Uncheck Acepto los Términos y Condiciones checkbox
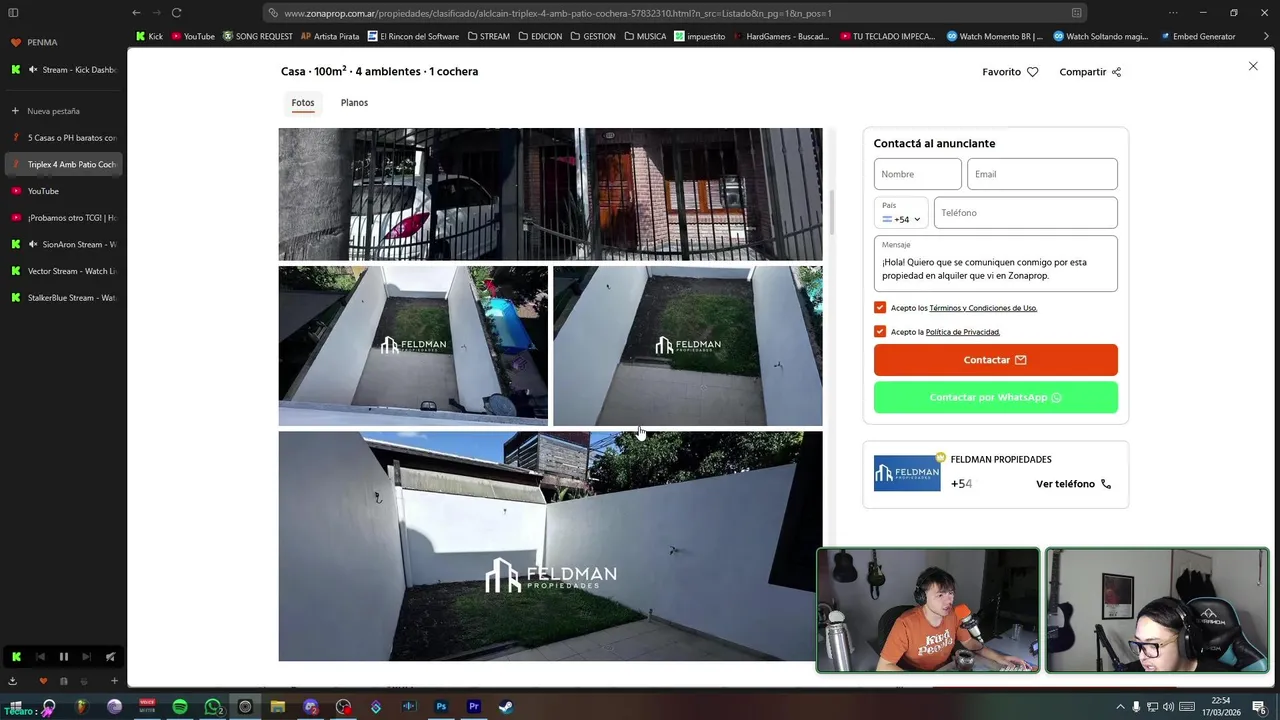The width and height of the screenshot is (1280, 720). click(880, 308)
